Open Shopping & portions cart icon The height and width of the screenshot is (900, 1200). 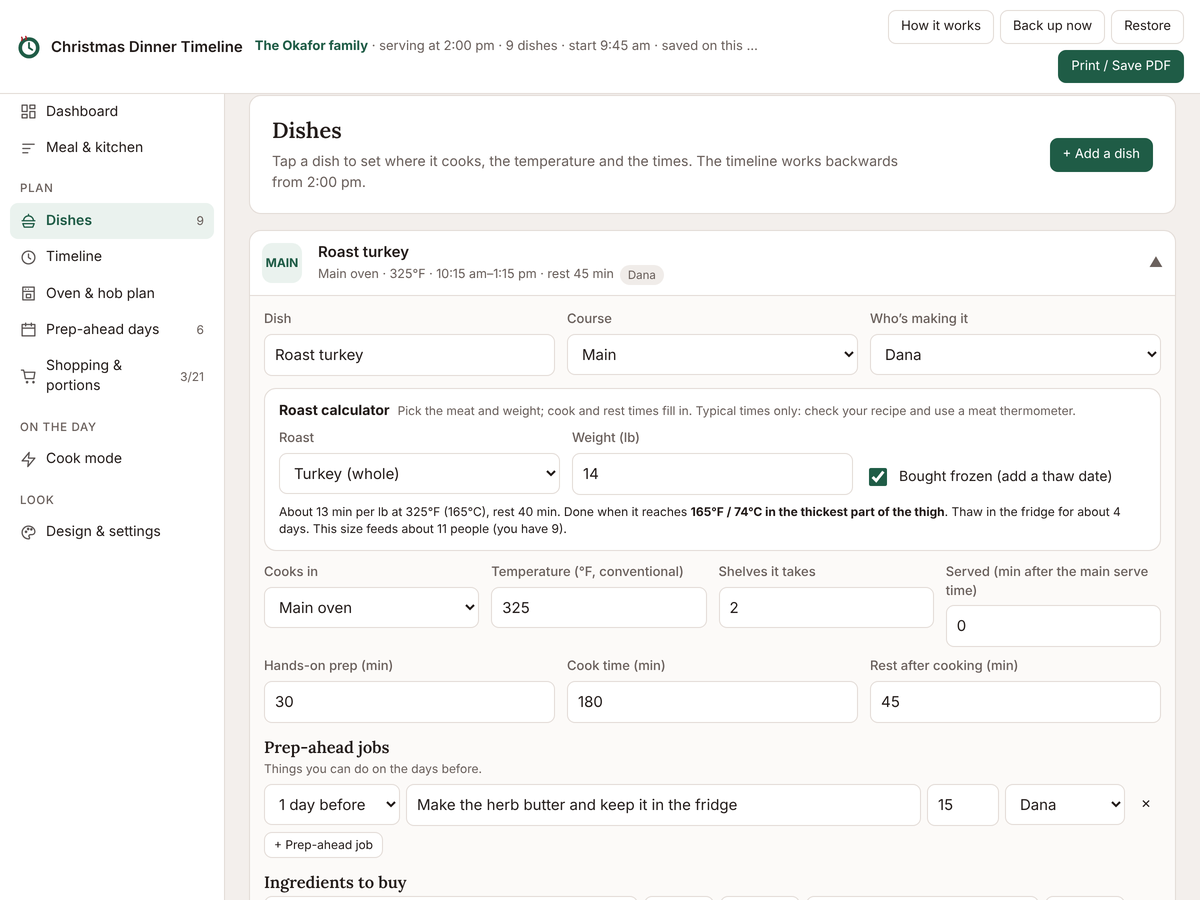(x=28, y=376)
